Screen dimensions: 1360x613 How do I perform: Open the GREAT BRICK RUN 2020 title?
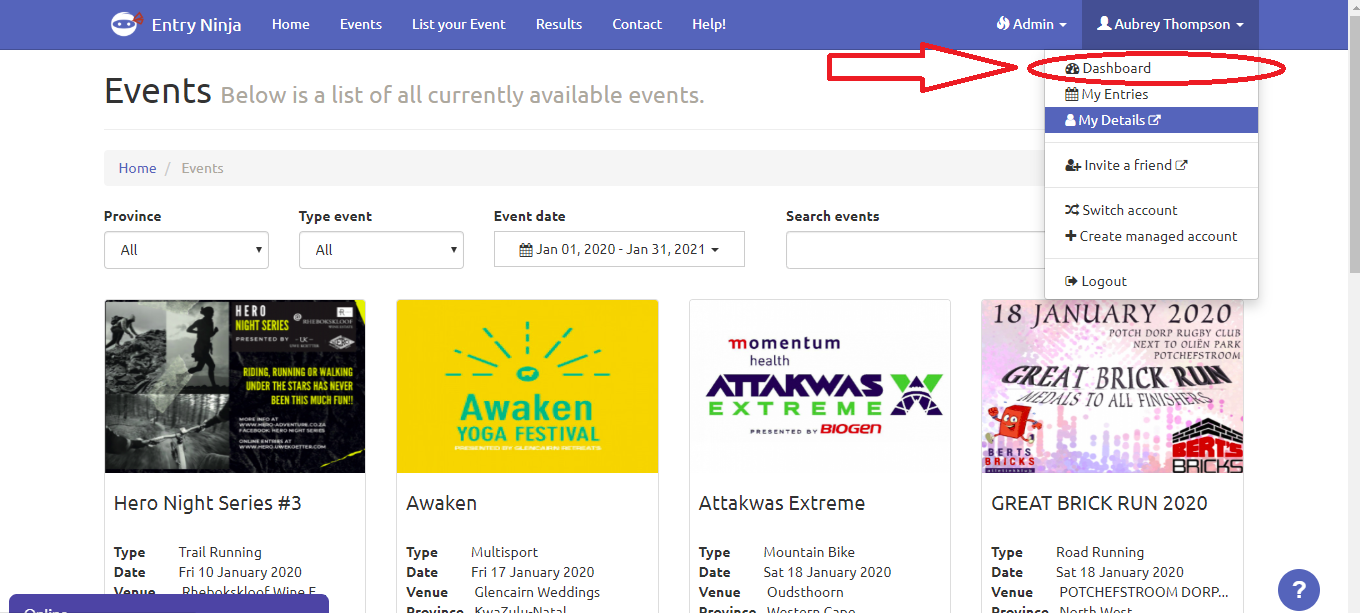[1099, 503]
